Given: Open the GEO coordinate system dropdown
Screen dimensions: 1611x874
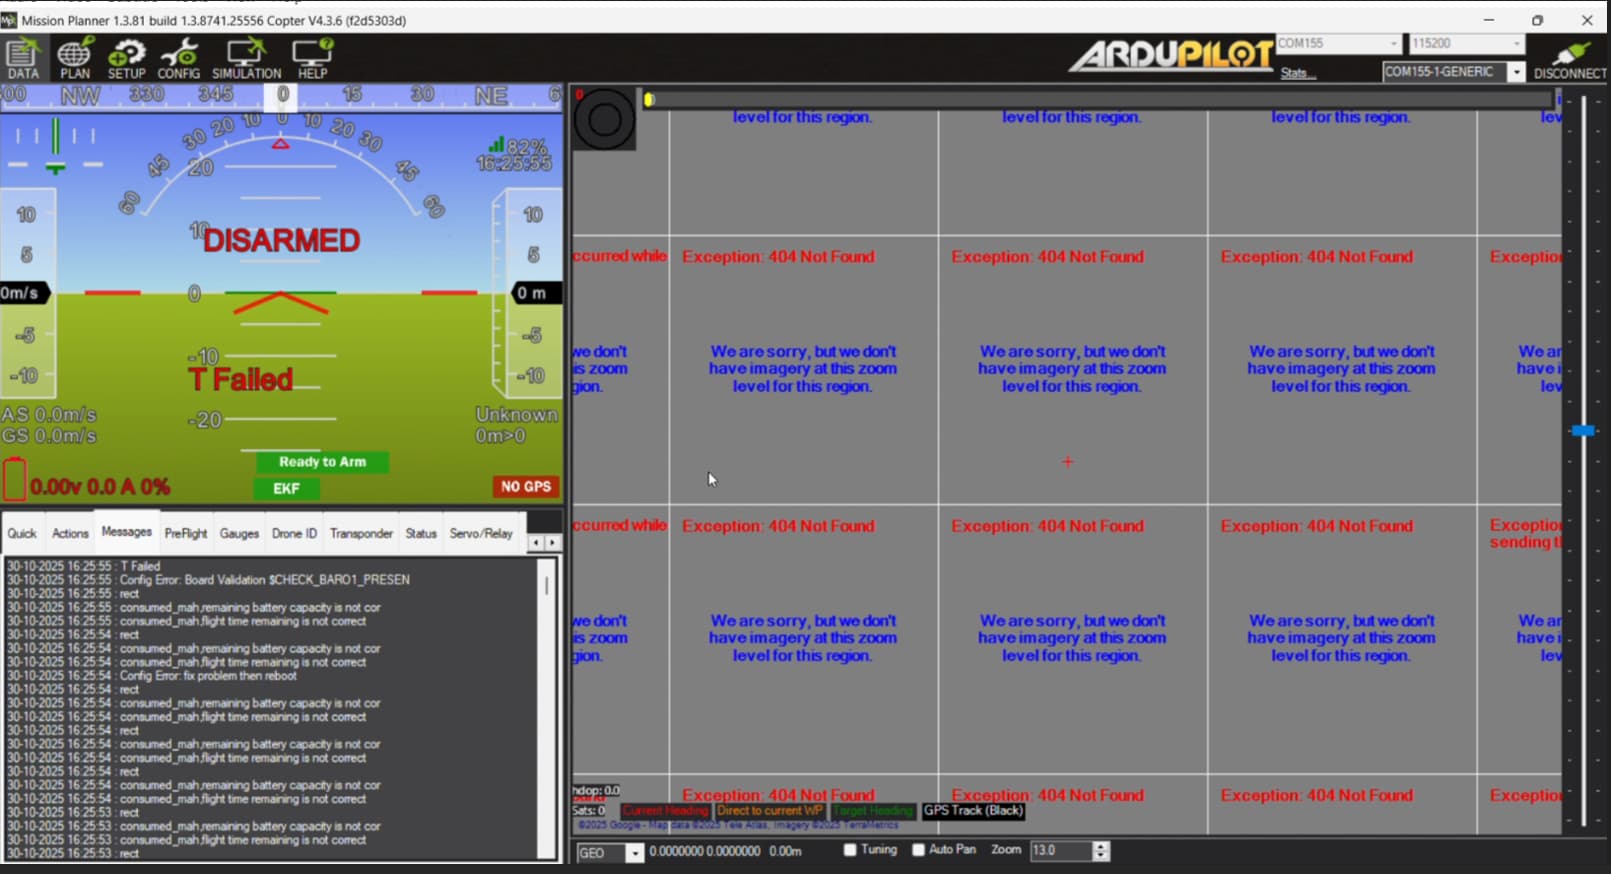Looking at the screenshot, I should pos(634,853).
